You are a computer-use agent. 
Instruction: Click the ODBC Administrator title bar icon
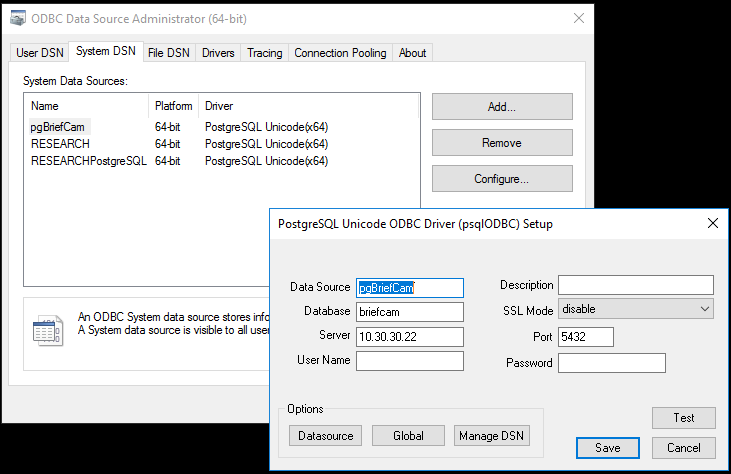point(18,19)
